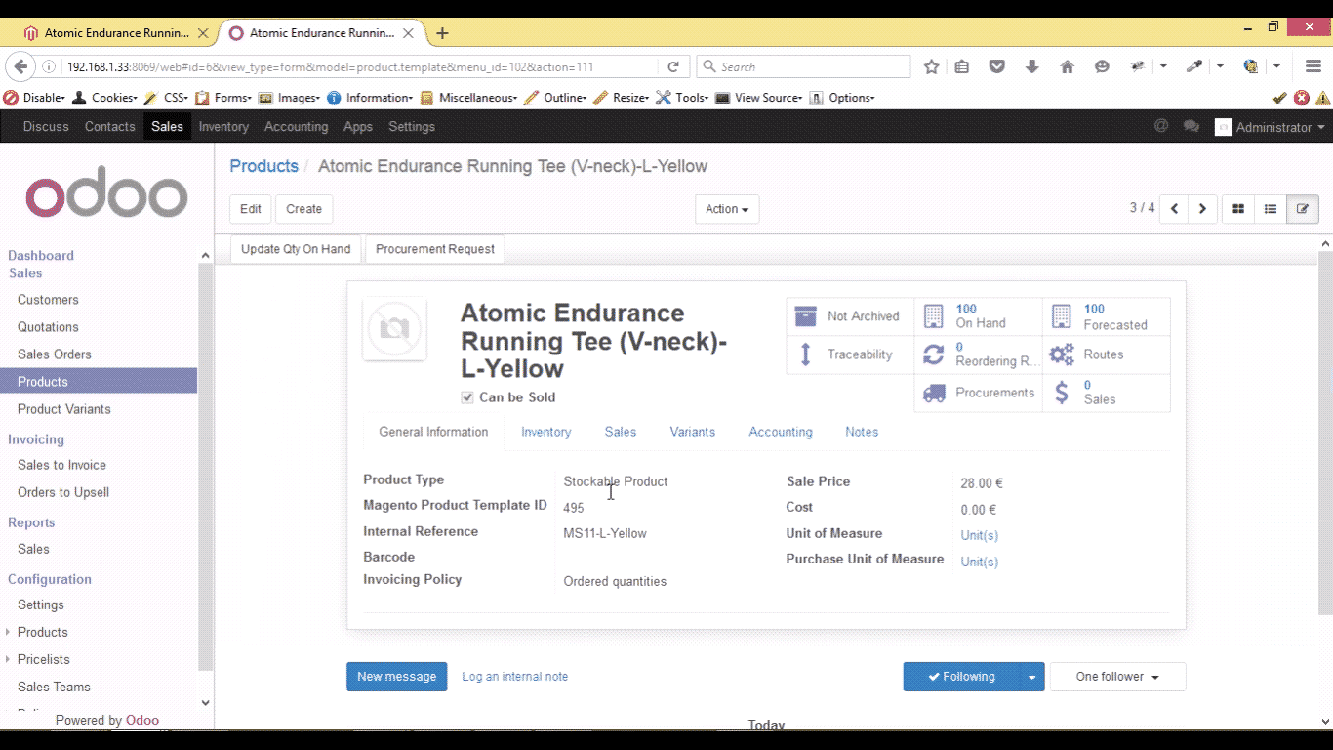This screenshot has width=1333, height=750.
Task: Click Log an internal note
Action: (x=515, y=677)
